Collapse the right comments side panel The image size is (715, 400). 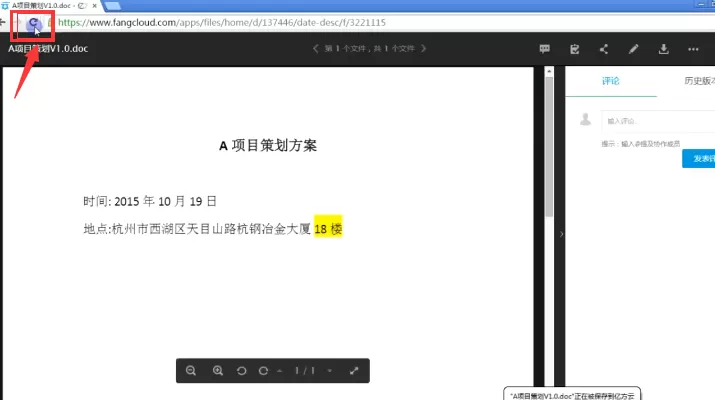(x=561, y=234)
